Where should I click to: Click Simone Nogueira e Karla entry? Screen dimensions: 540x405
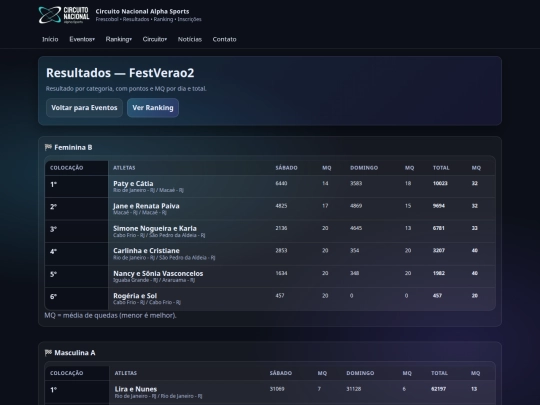pos(155,228)
